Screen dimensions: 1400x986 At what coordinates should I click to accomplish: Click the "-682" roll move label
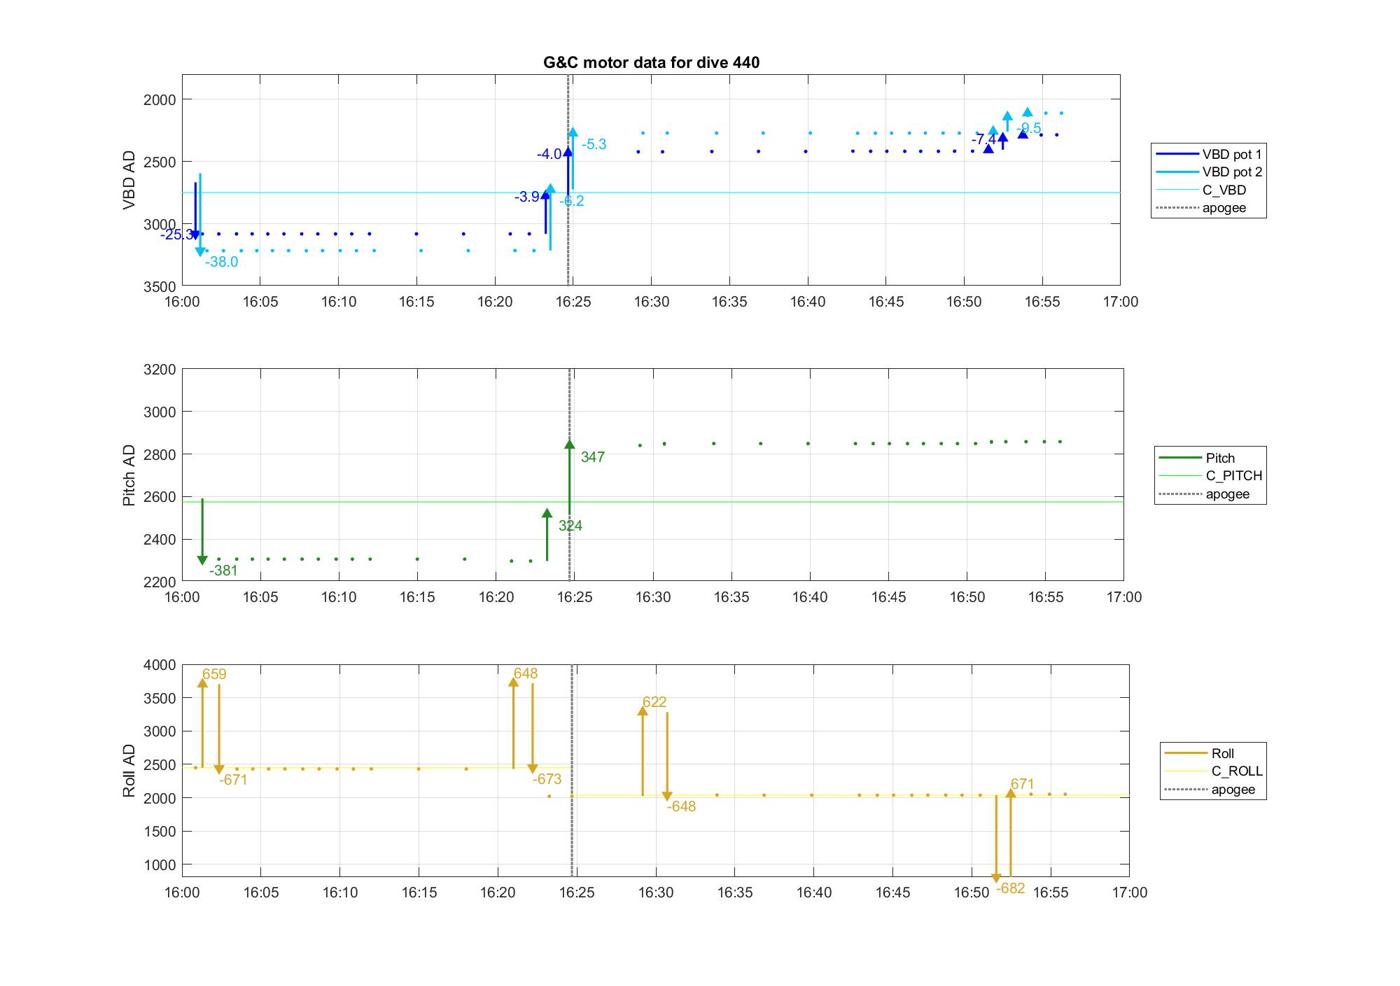coord(1010,888)
